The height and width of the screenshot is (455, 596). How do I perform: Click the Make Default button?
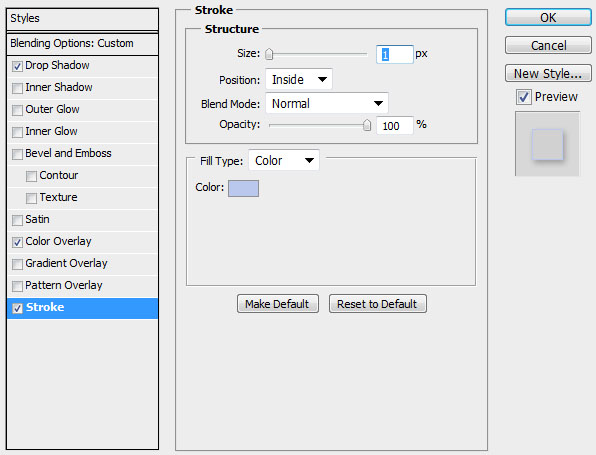point(278,304)
